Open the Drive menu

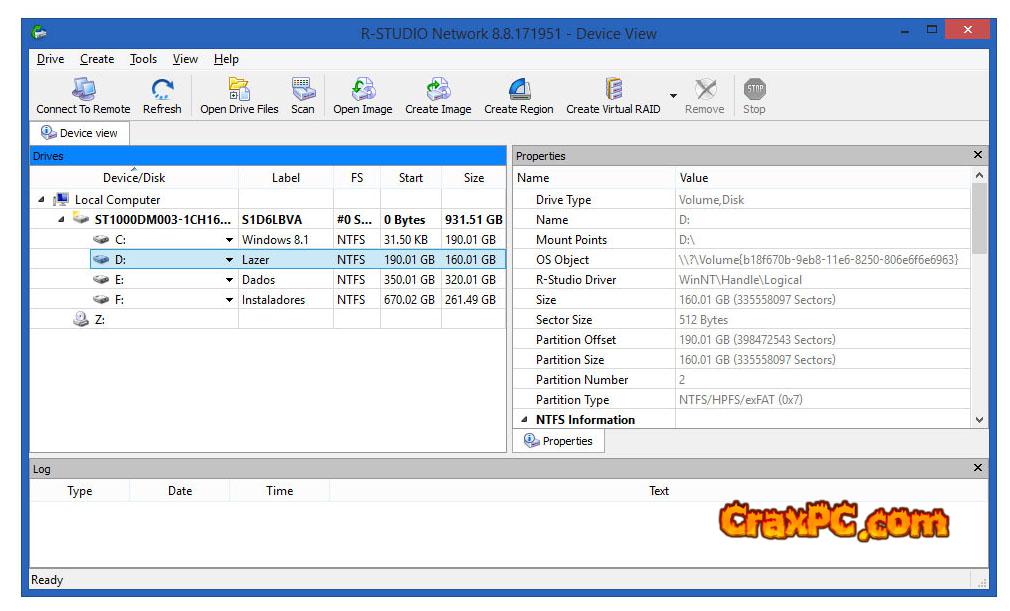coord(50,59)
